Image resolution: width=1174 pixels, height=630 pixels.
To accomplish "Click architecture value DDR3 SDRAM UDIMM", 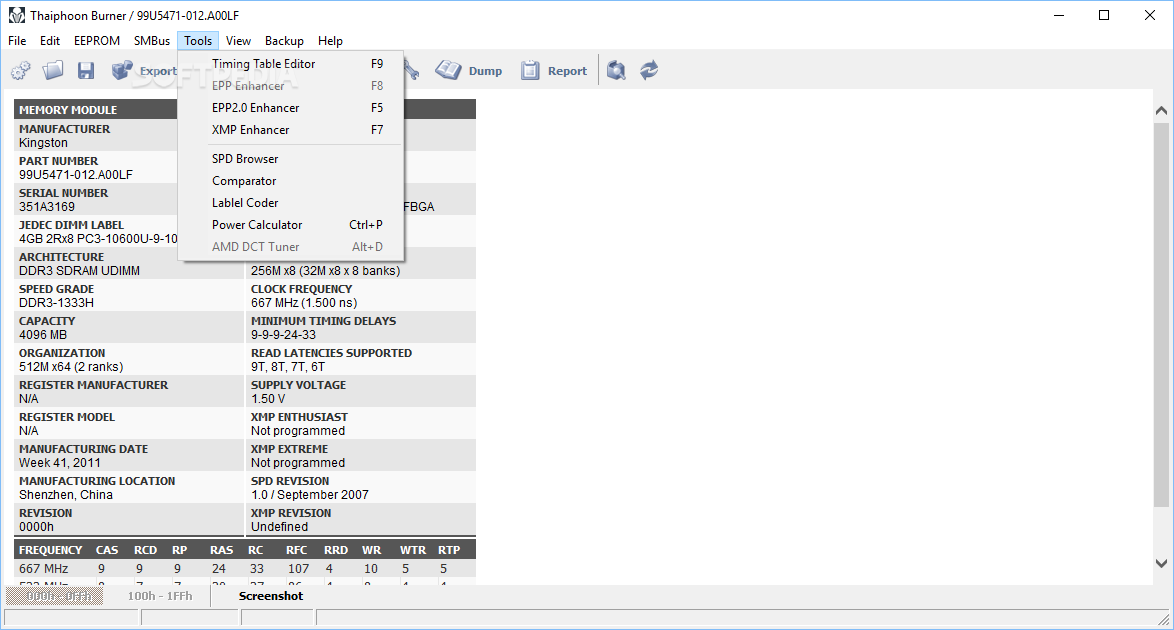I will (x=79, y=270).
